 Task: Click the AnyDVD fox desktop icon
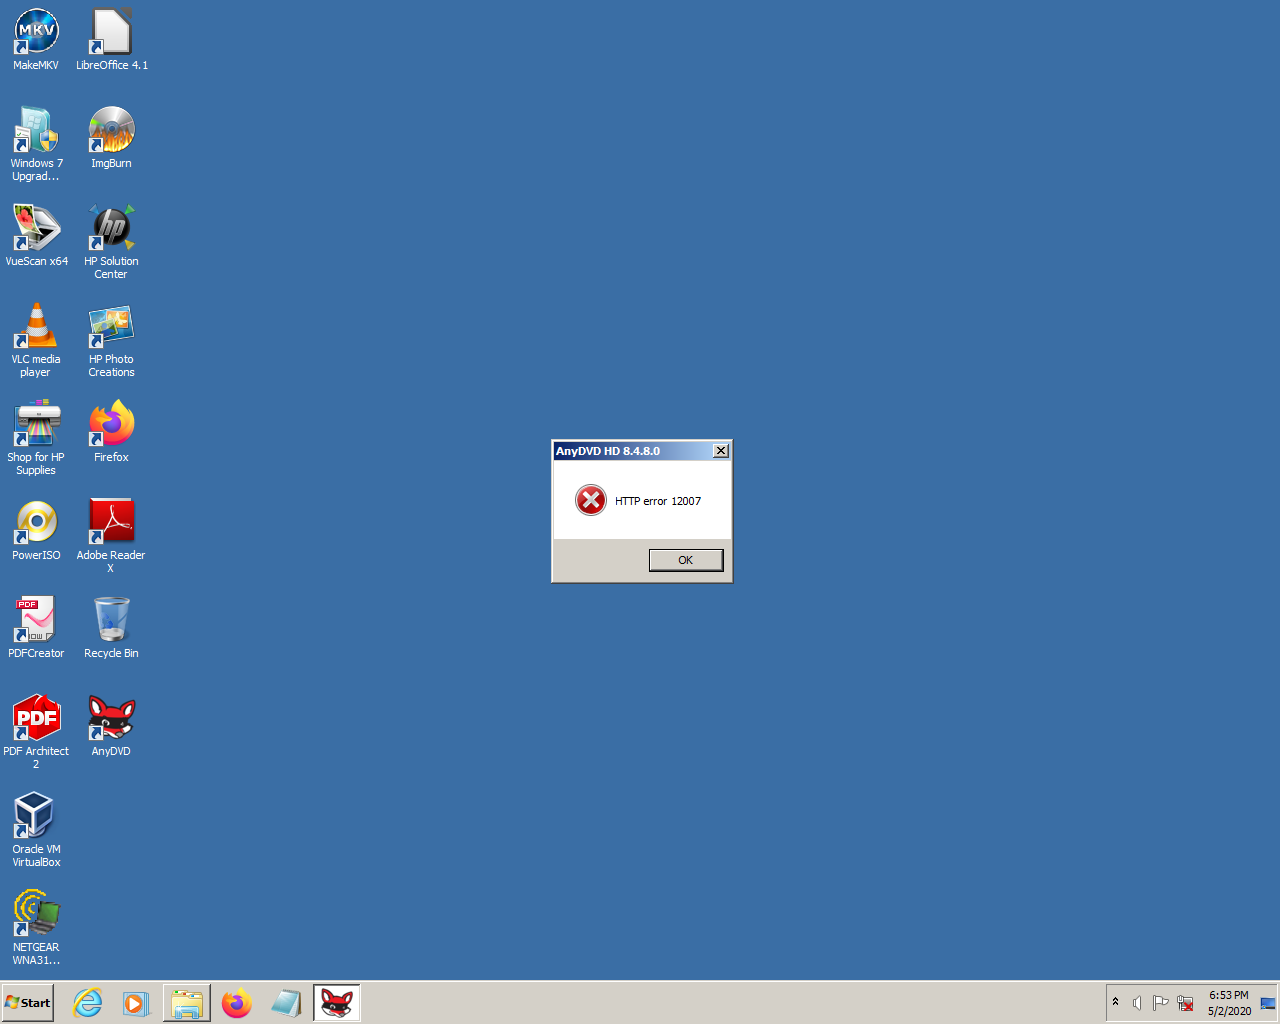coord(111,718)
